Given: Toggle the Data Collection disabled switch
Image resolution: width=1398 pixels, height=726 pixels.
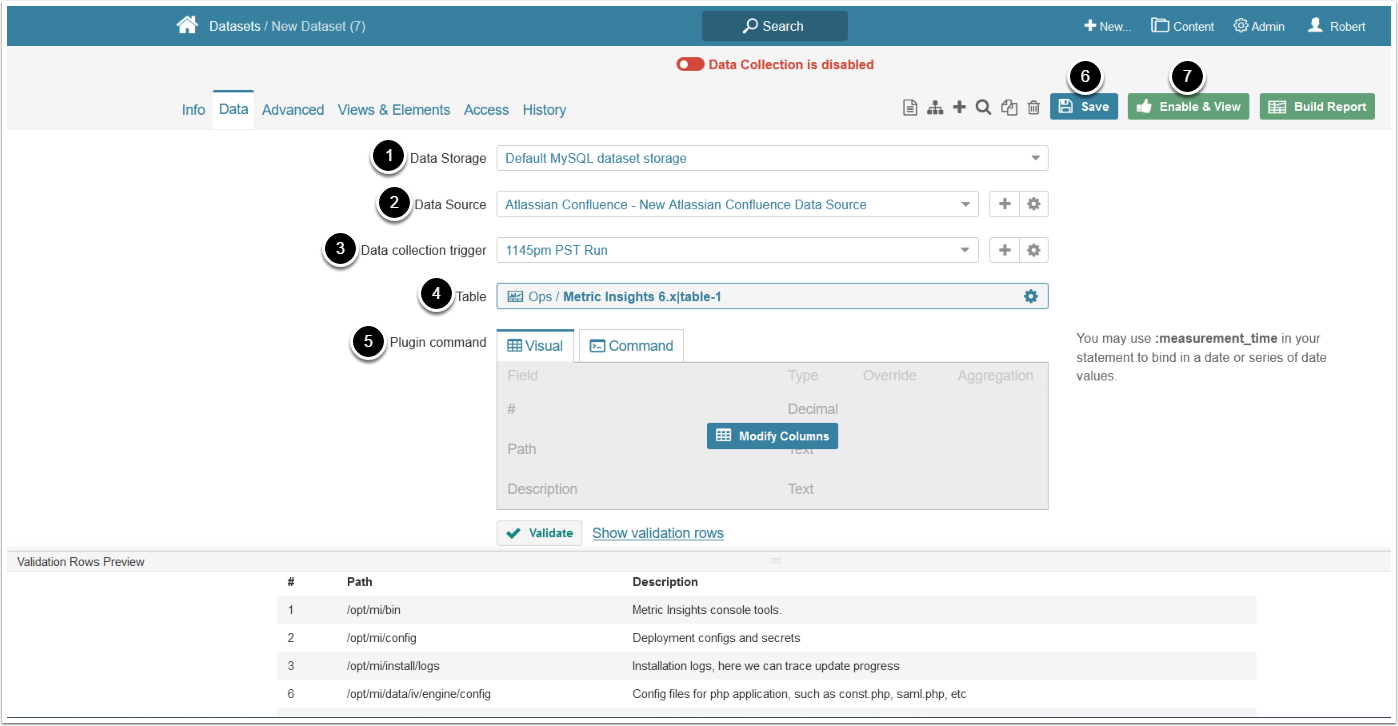Looking at the screenshot, I should coord(690,64).
